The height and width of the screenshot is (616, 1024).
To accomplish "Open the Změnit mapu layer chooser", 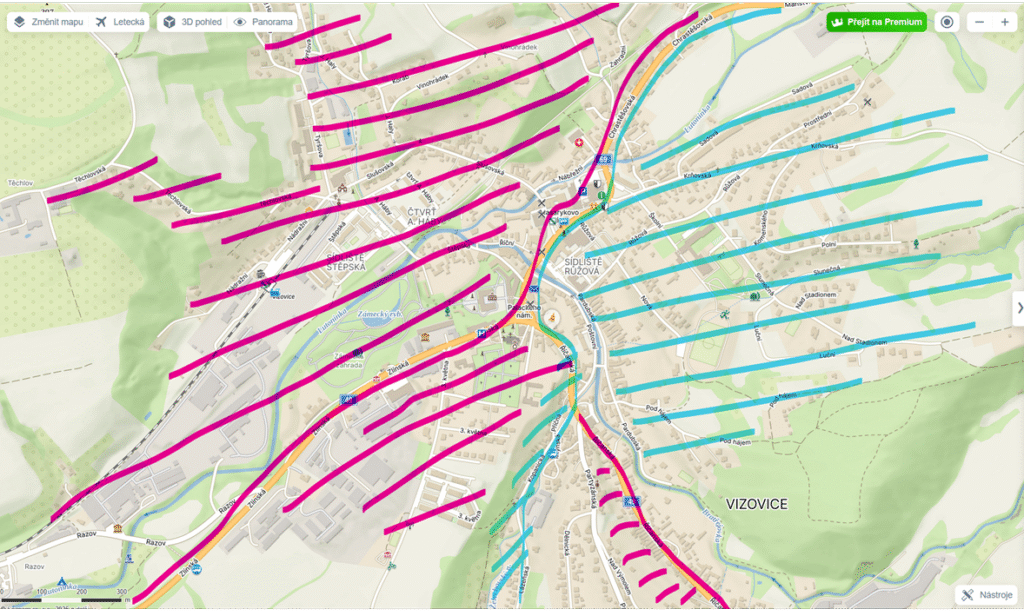I will (49, 22).
